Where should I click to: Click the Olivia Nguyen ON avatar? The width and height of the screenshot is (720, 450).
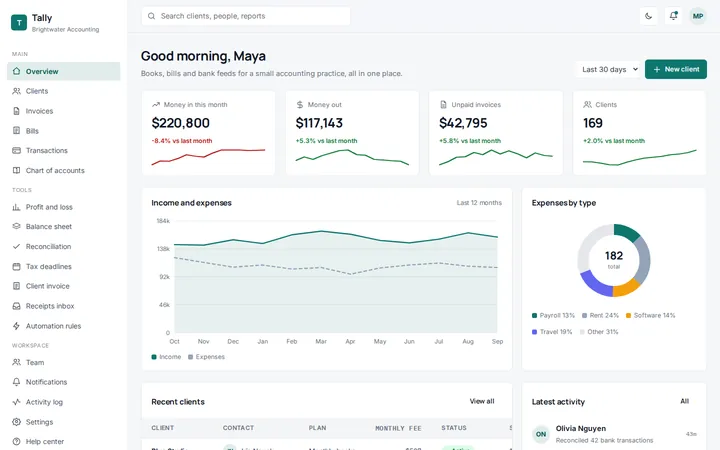[x=540, y=434]
